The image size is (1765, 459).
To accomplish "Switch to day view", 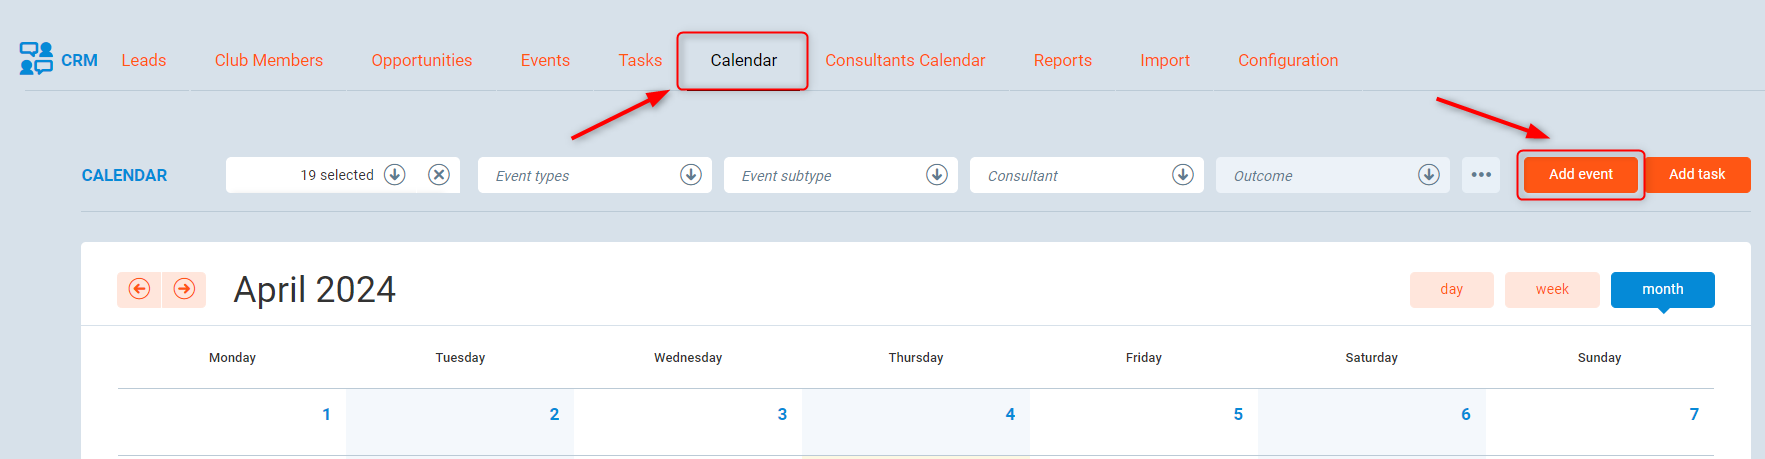I will point(1451,289).
